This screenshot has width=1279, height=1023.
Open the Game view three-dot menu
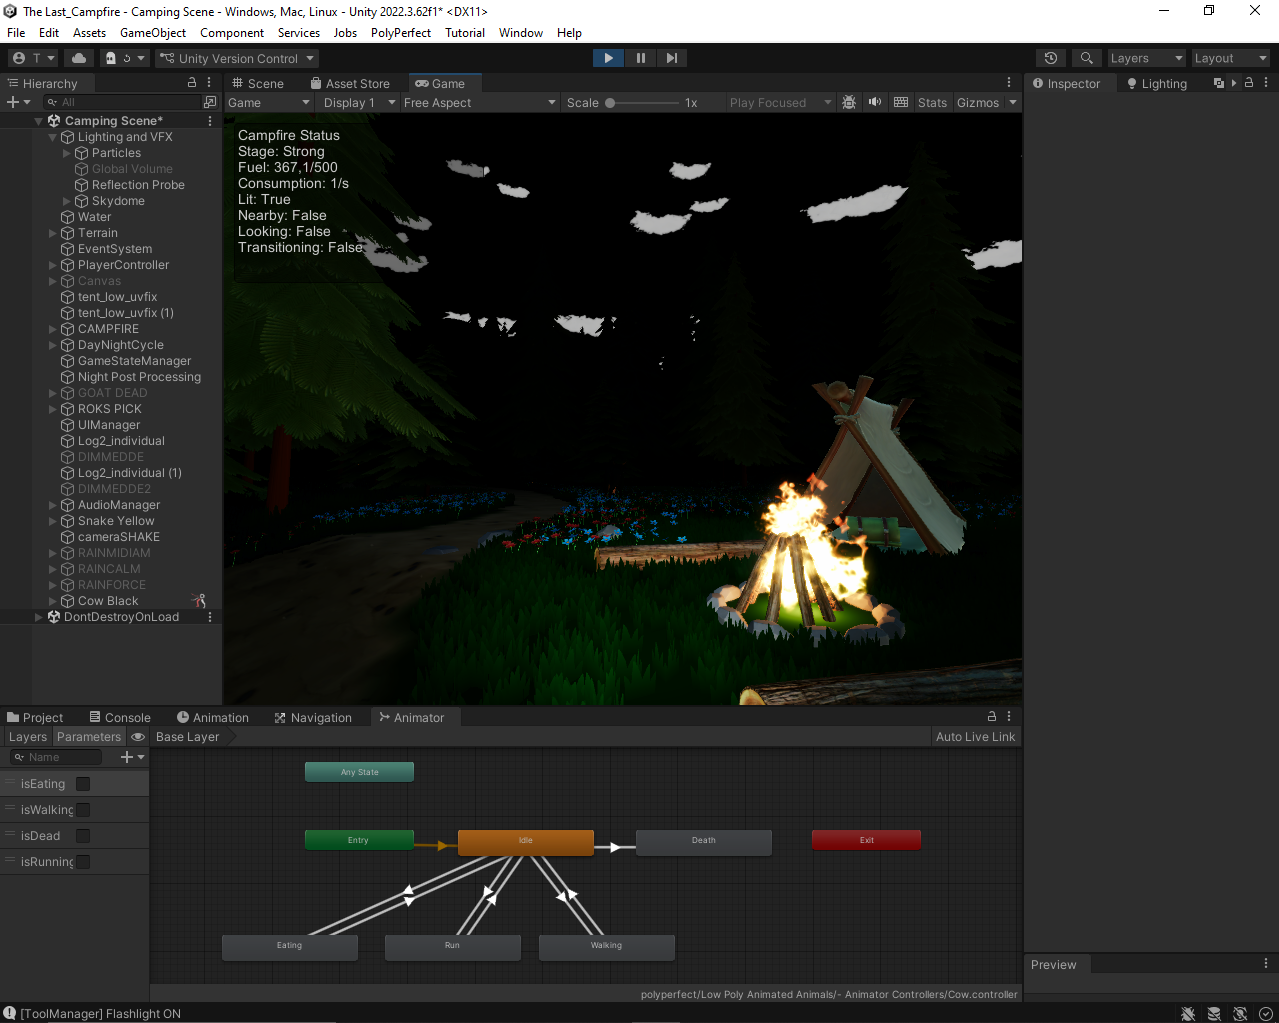click(x=1009, y=83)
